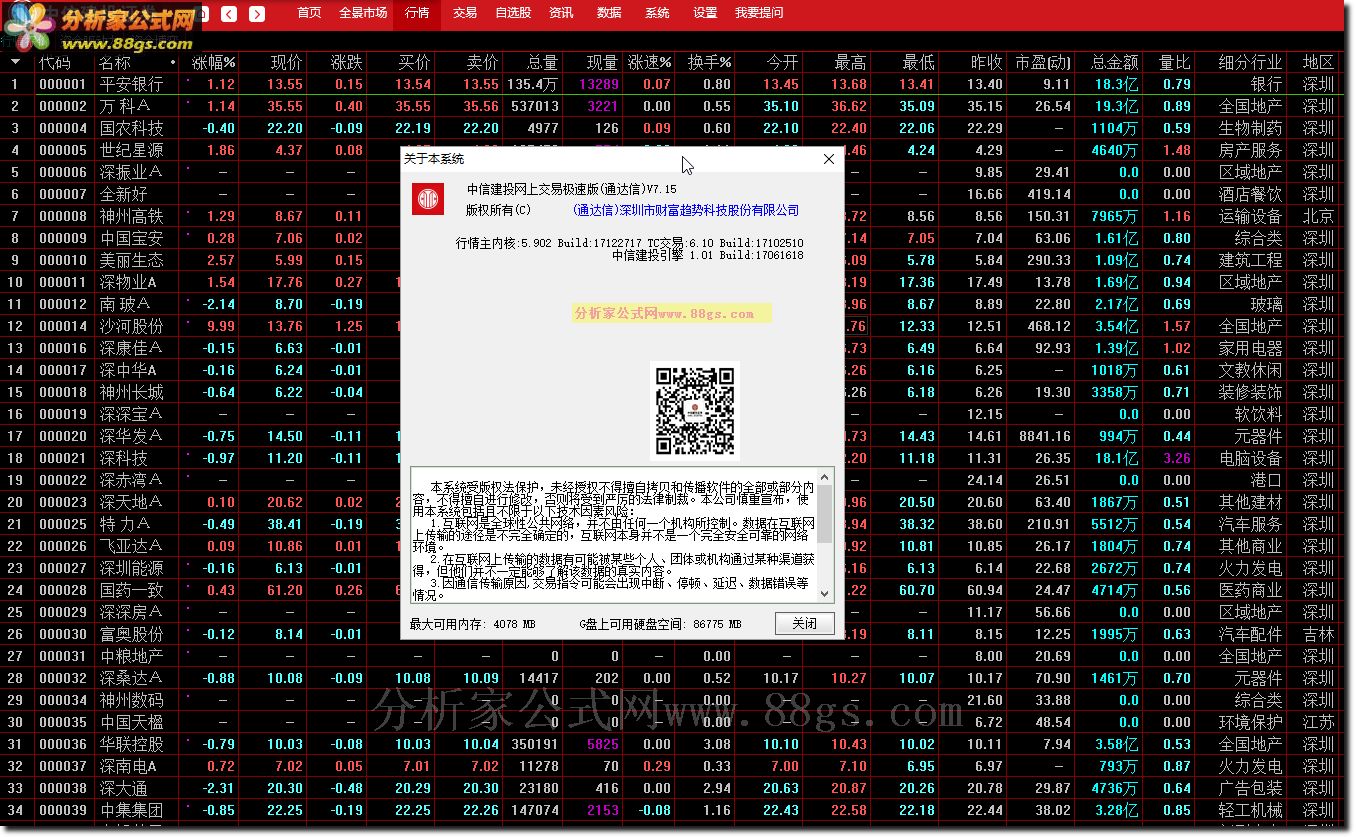
Task: Sort by the 涨速% column header
Action: 650,62
